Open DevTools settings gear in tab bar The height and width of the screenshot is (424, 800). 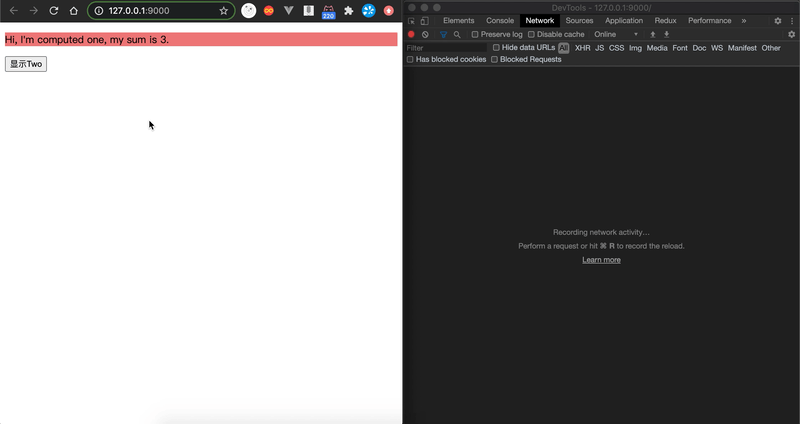tap(778, 21)
